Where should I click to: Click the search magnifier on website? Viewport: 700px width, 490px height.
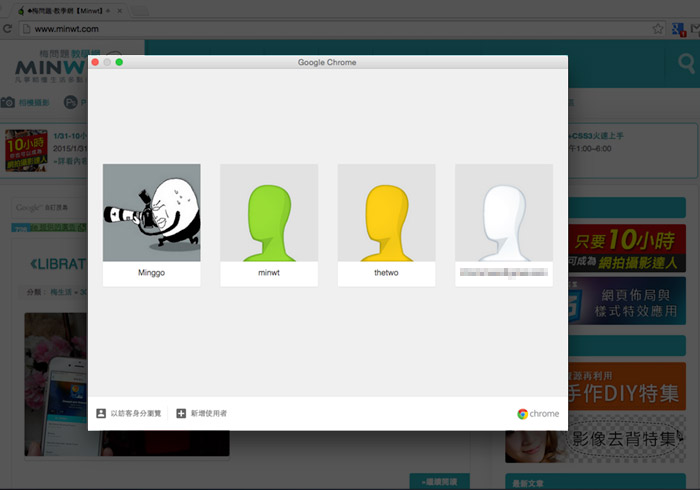[686, 64]
